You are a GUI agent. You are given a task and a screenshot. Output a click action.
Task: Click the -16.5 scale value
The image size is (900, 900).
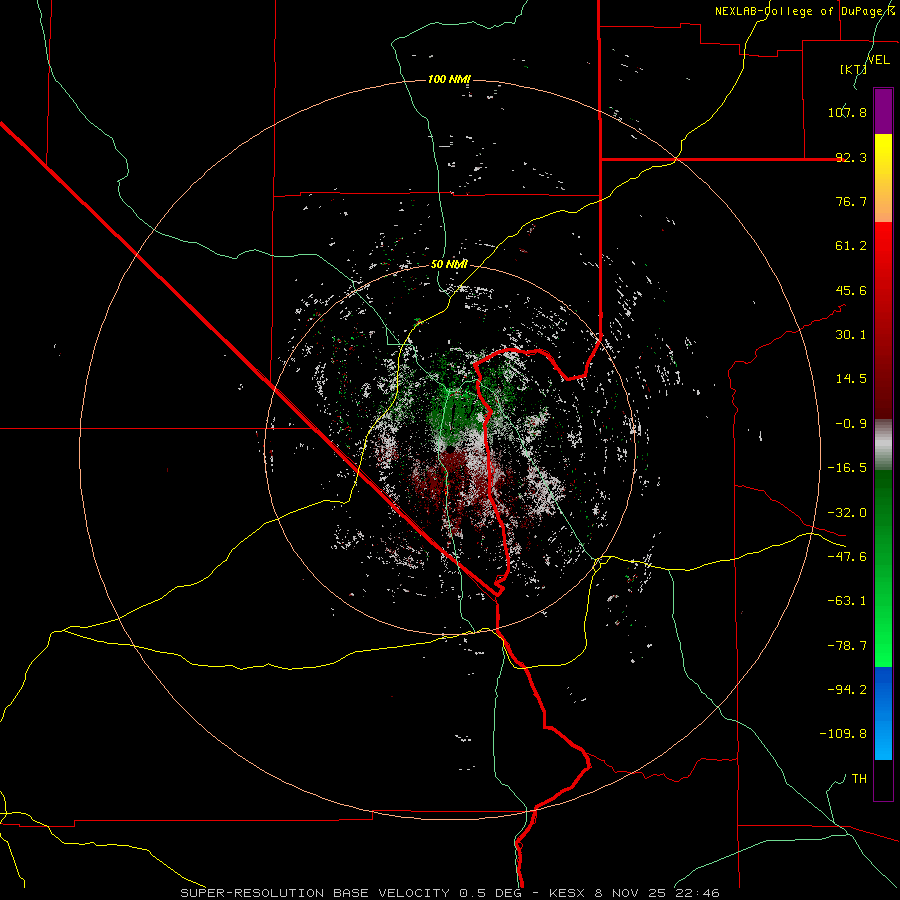[x=847, y=468]
